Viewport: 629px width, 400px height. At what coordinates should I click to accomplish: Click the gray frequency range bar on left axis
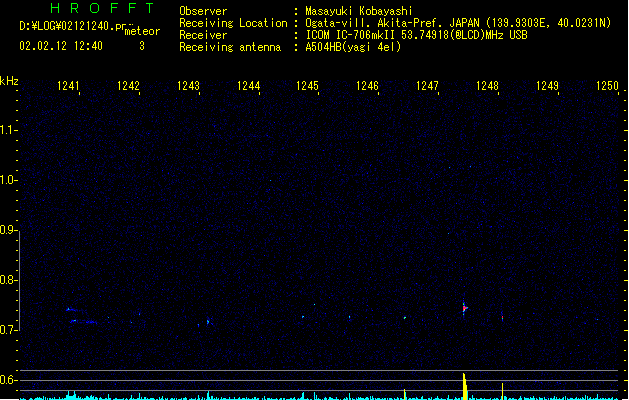coord(19,280)
